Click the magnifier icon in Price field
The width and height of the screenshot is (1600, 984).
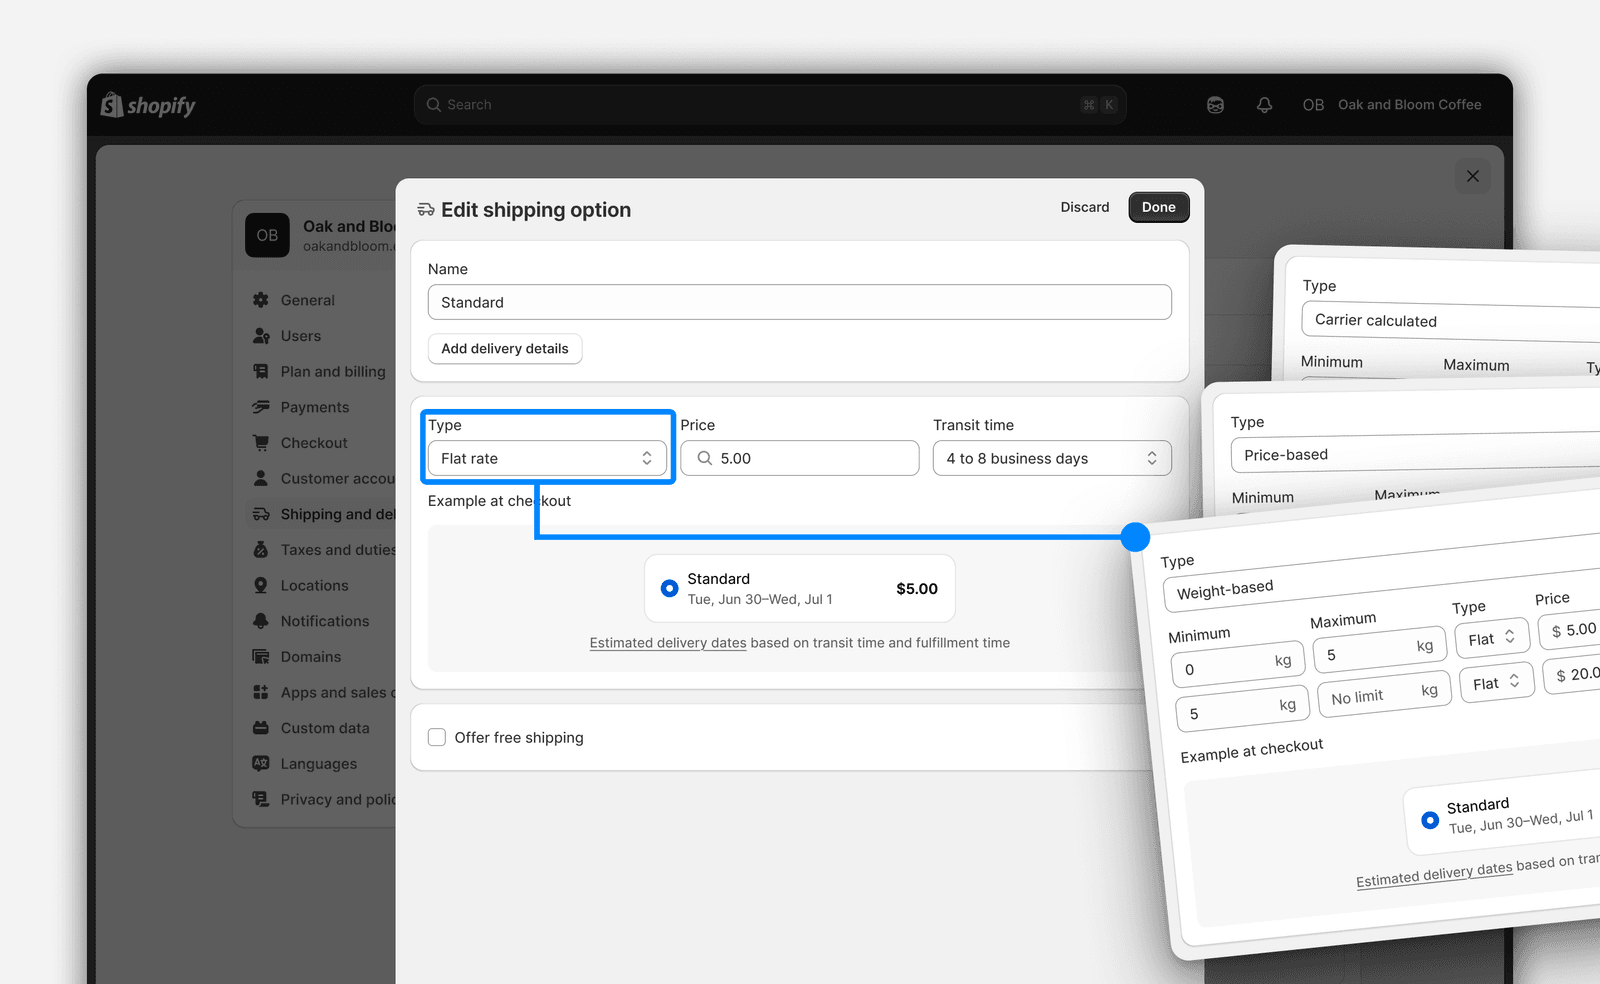(705, 458)
